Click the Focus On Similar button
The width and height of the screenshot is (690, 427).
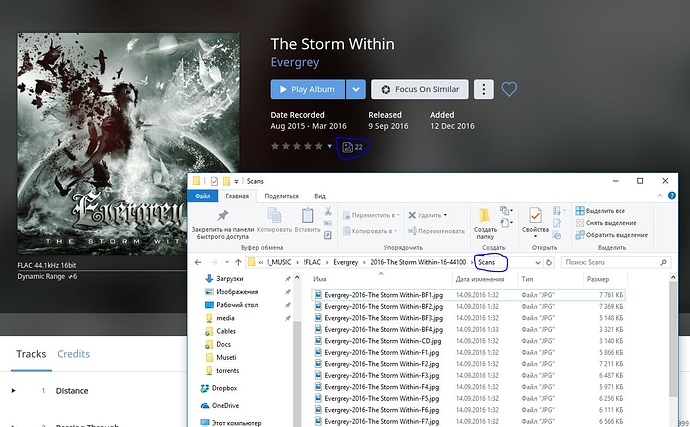pos(420,89)
